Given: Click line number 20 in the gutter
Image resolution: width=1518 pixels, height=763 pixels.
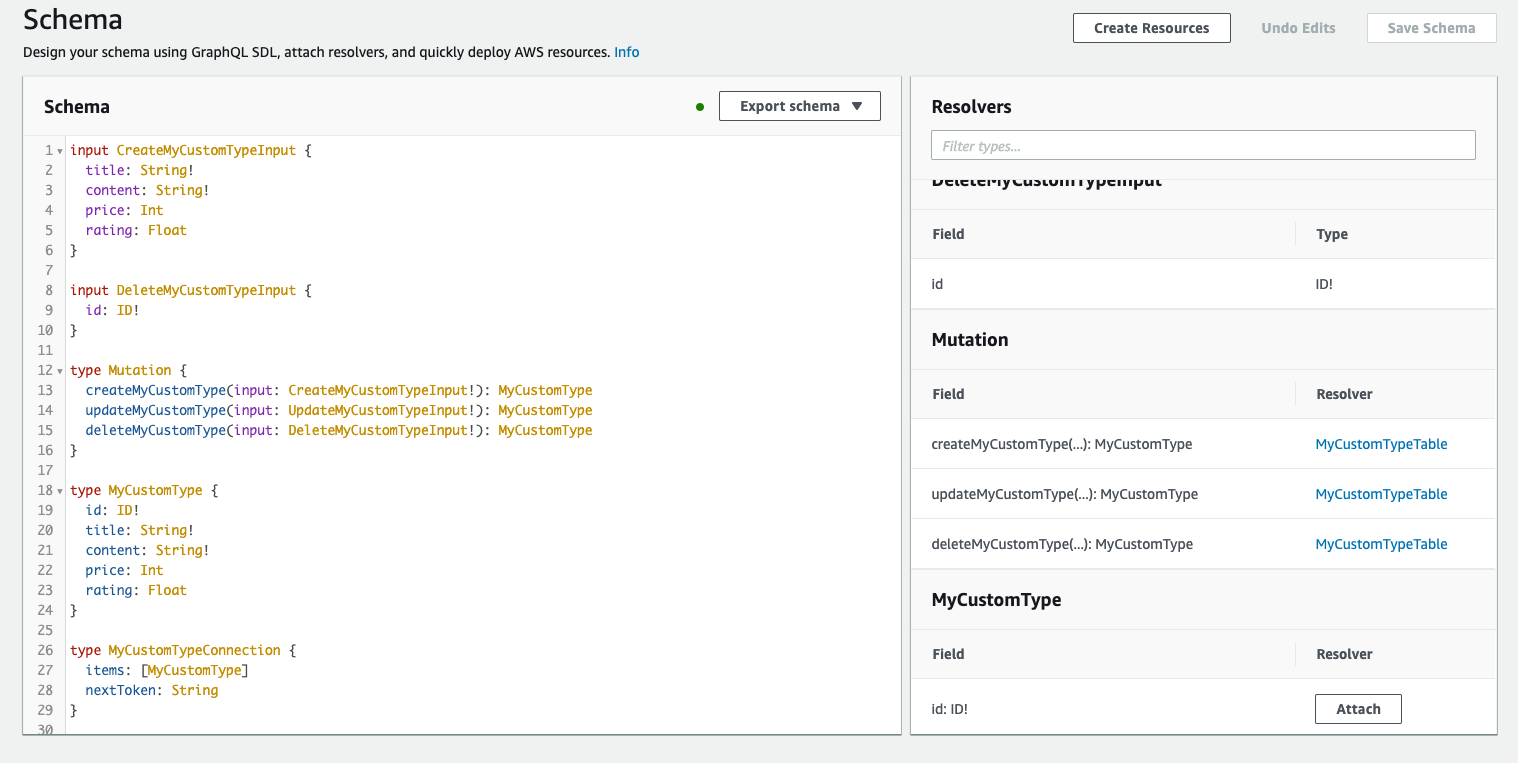Looking at the screenshot, I should click(45, 530).
